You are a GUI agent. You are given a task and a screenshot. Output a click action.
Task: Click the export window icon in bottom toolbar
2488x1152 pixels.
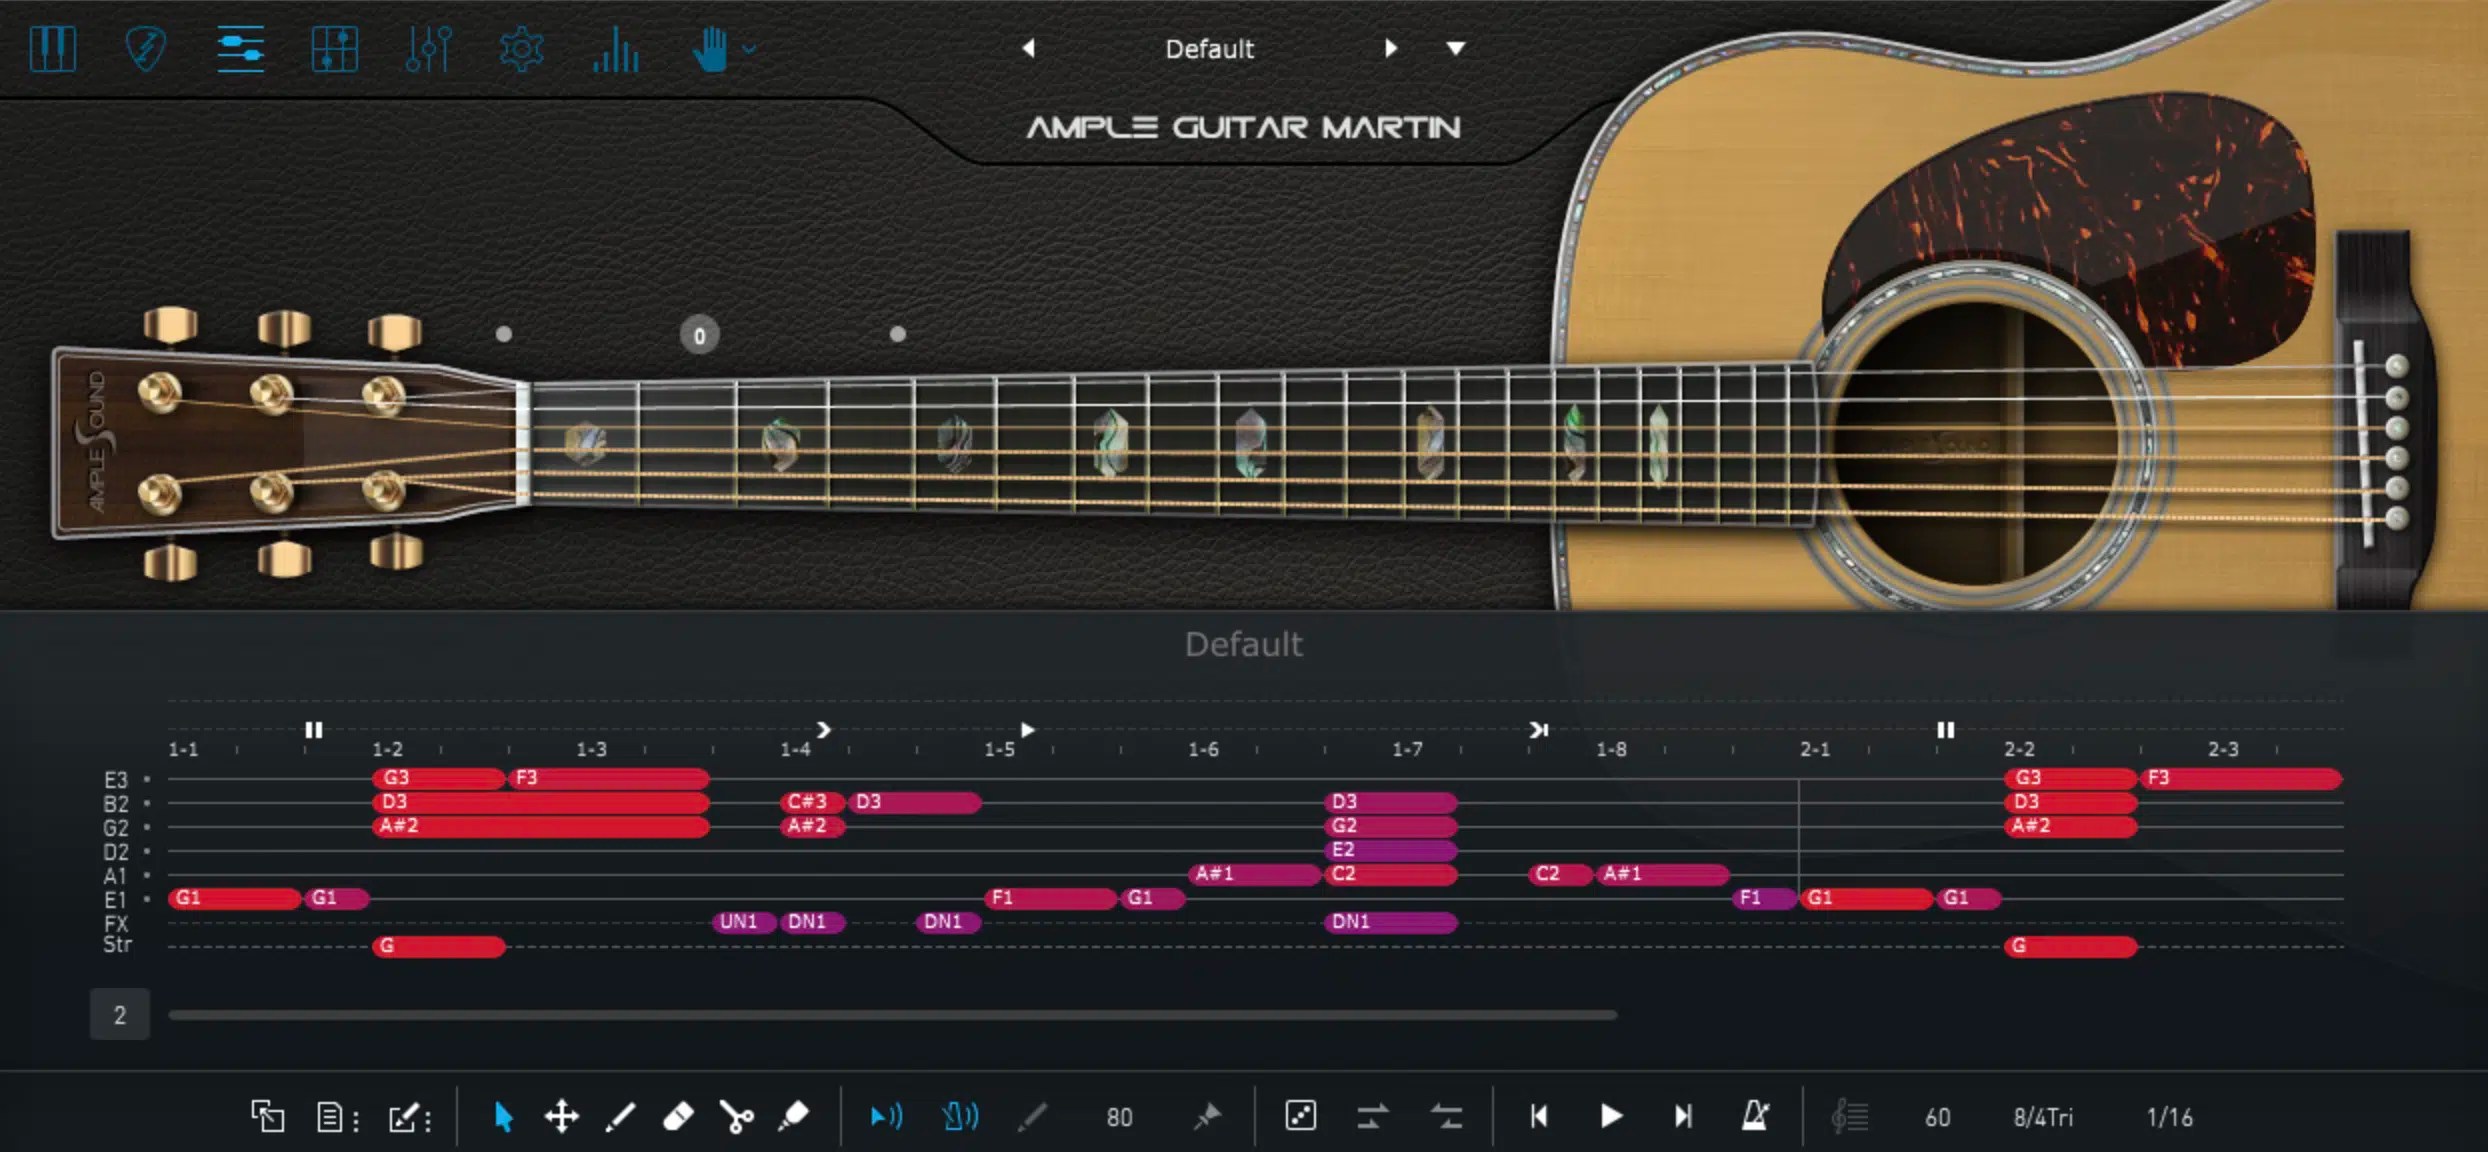267,1116
